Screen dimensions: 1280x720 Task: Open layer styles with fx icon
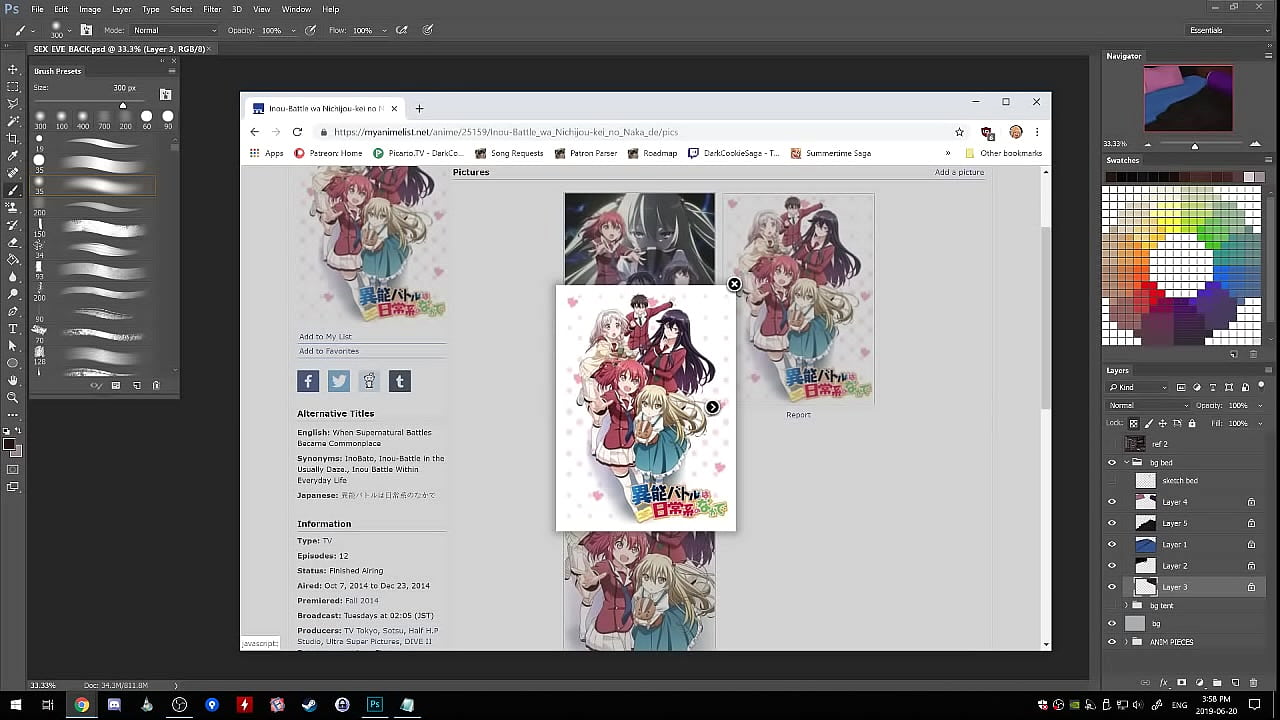click(1164, 683)
